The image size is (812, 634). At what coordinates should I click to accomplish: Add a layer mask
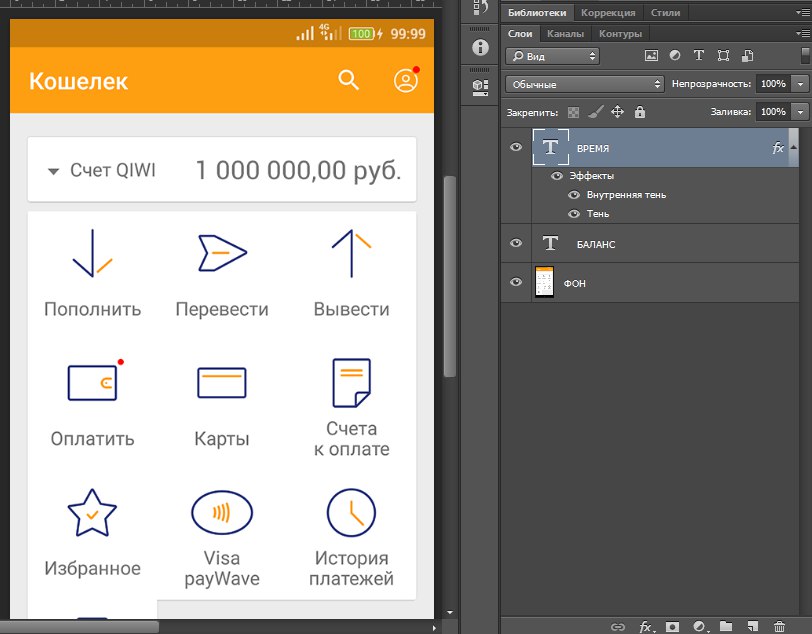click(673, 627)
